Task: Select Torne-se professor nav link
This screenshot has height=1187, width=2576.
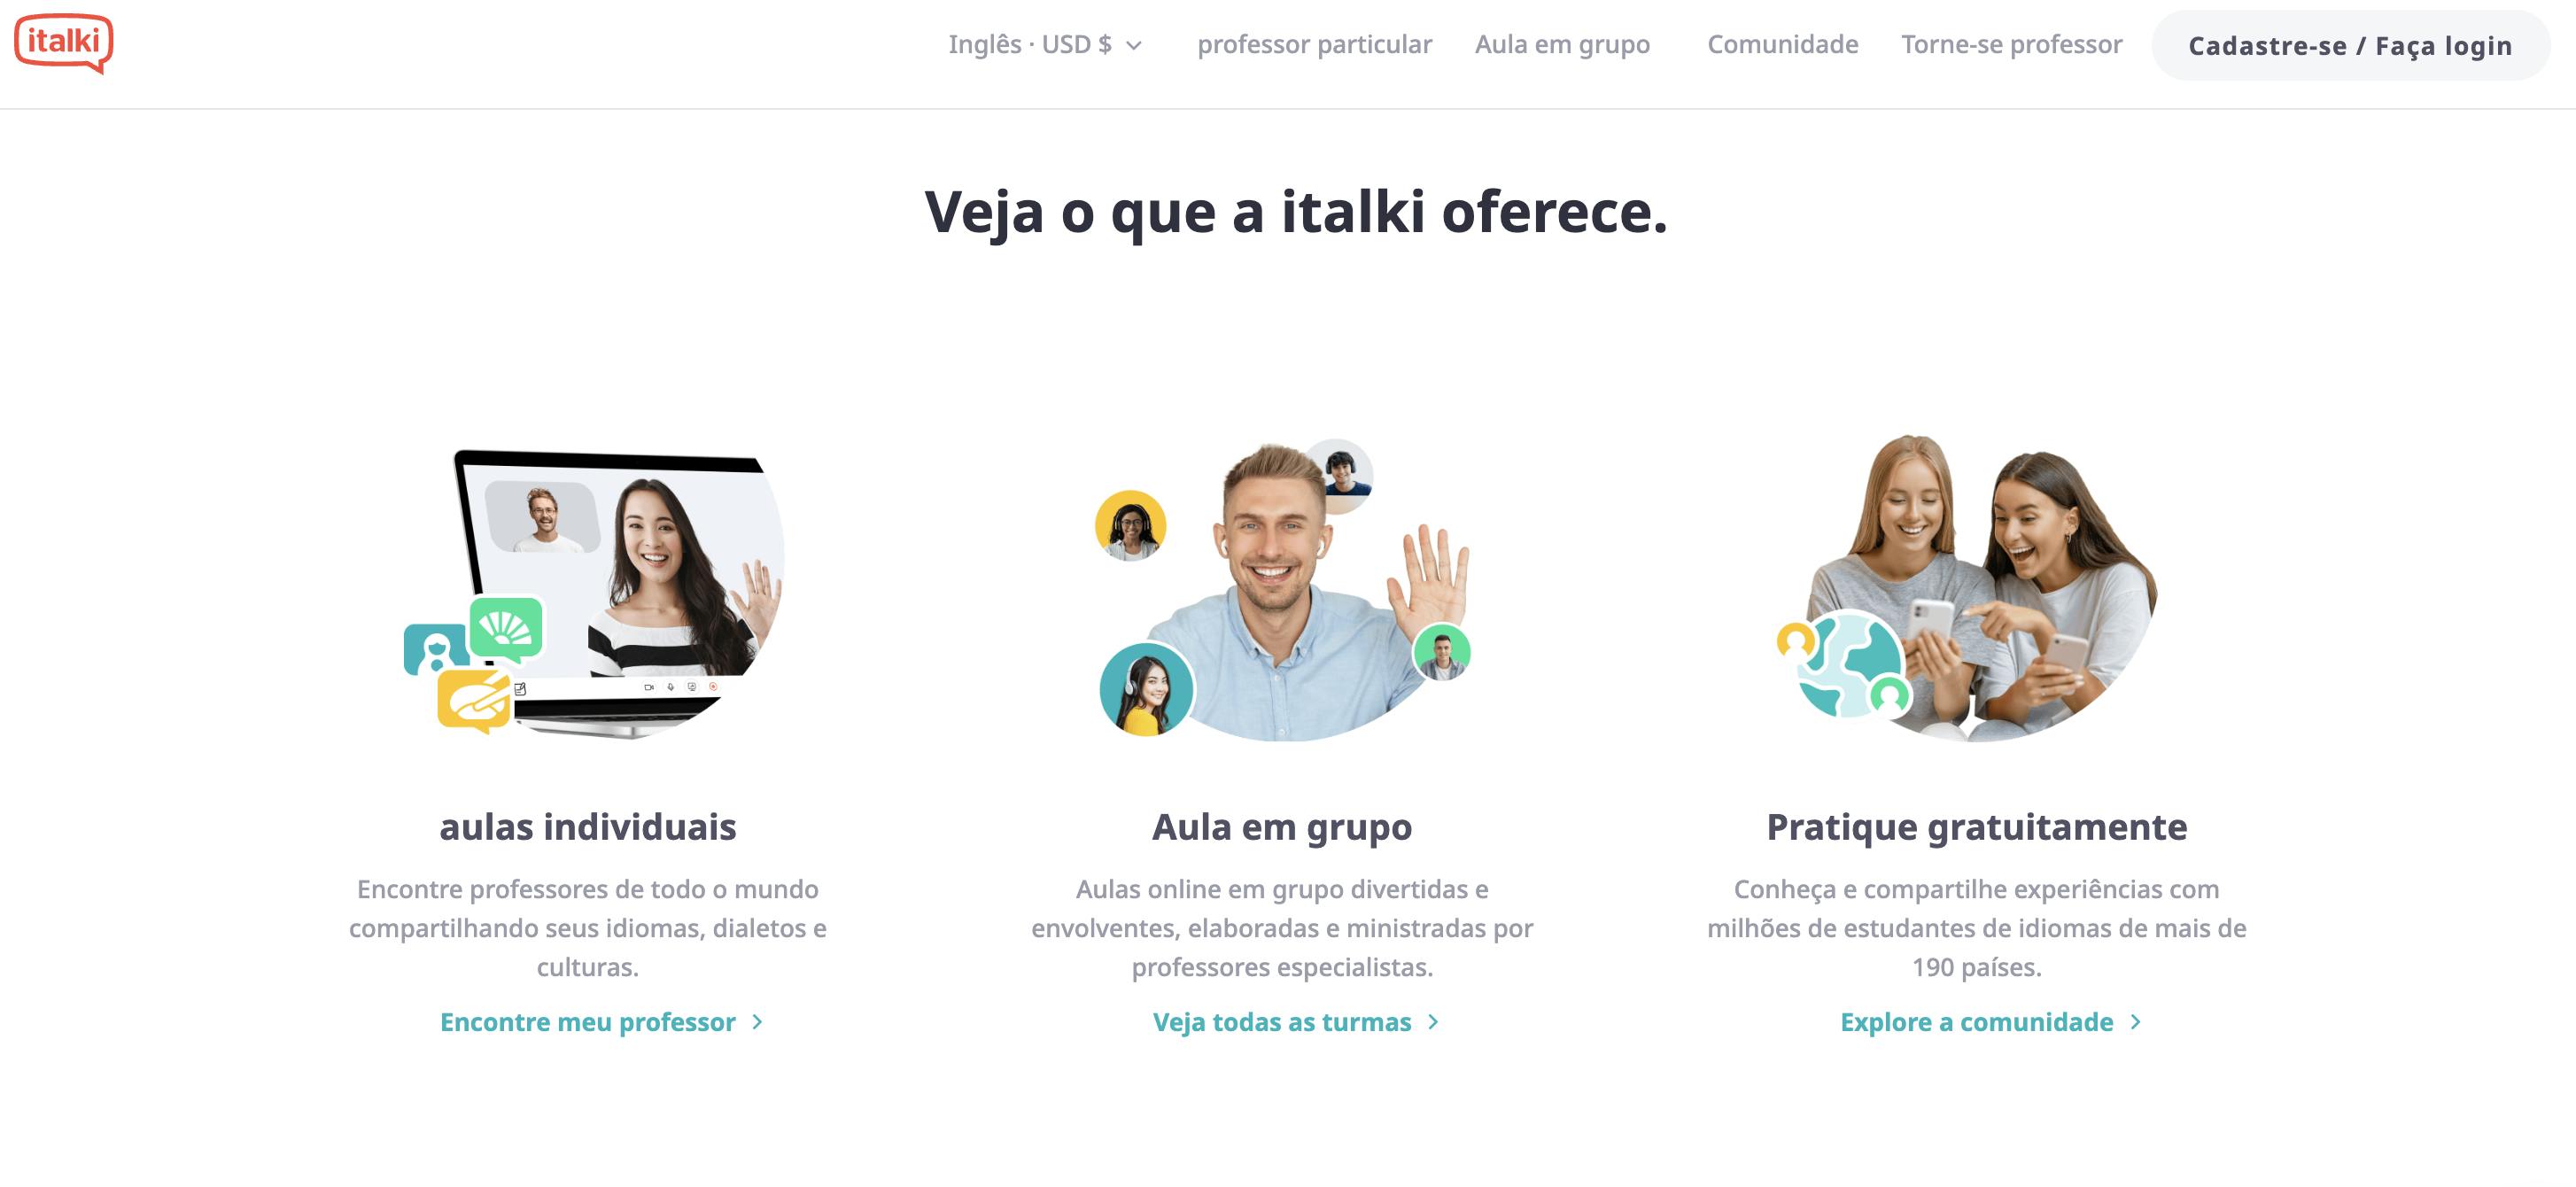Action: coord(2011,45)
